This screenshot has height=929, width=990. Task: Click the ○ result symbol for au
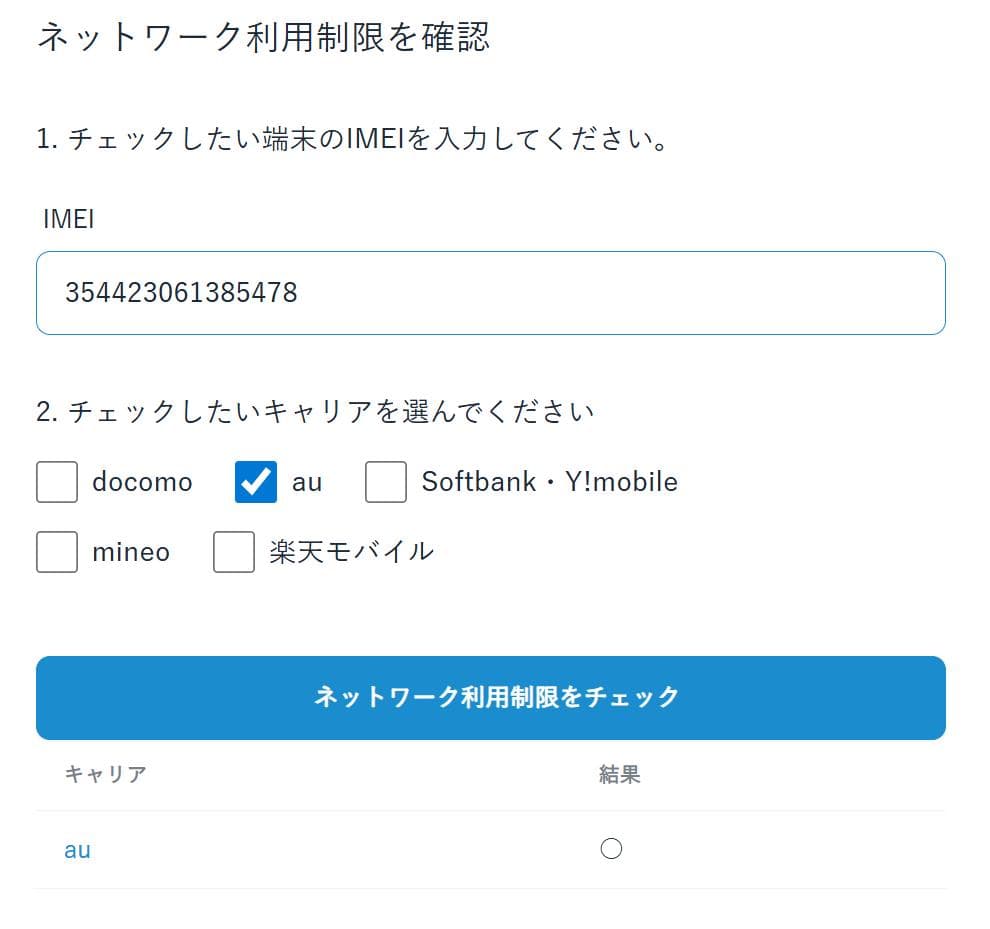(611, 848)
